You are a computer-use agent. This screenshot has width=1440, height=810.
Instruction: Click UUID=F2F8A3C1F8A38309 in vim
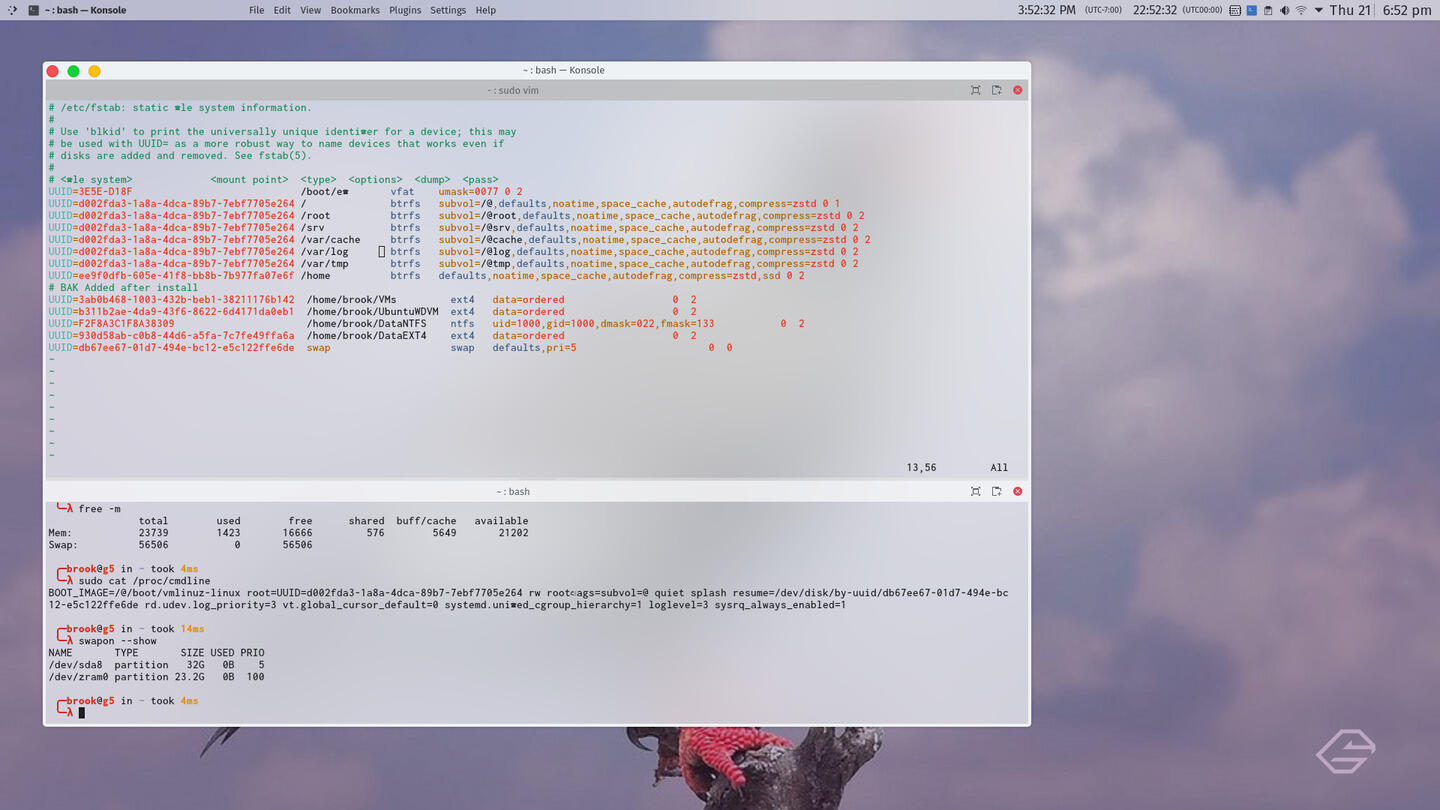point(111,324)
